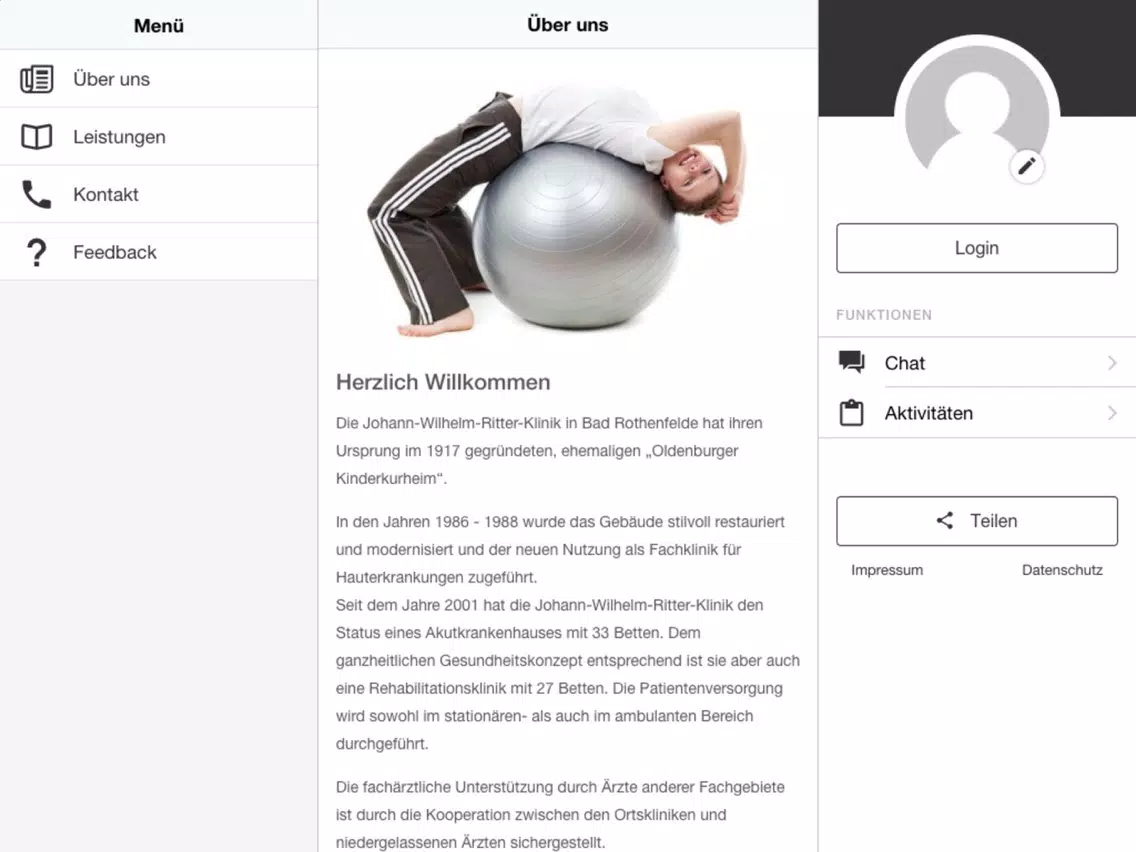Open the Impressum link
The image size is (1136, 852).
(887, 570)
